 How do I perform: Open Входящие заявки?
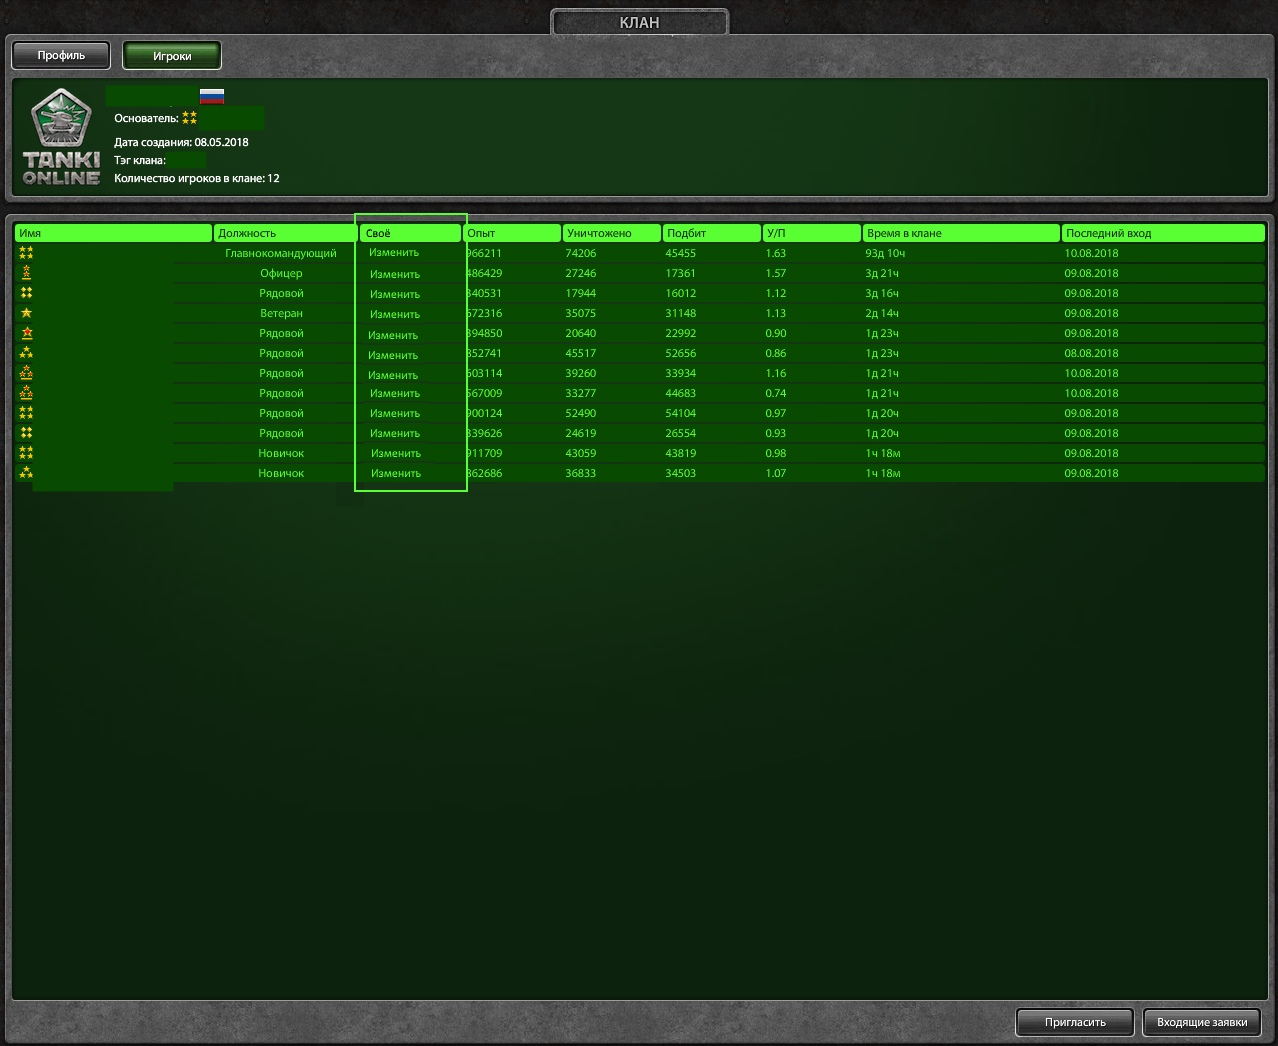[x=1202, y=1022]
